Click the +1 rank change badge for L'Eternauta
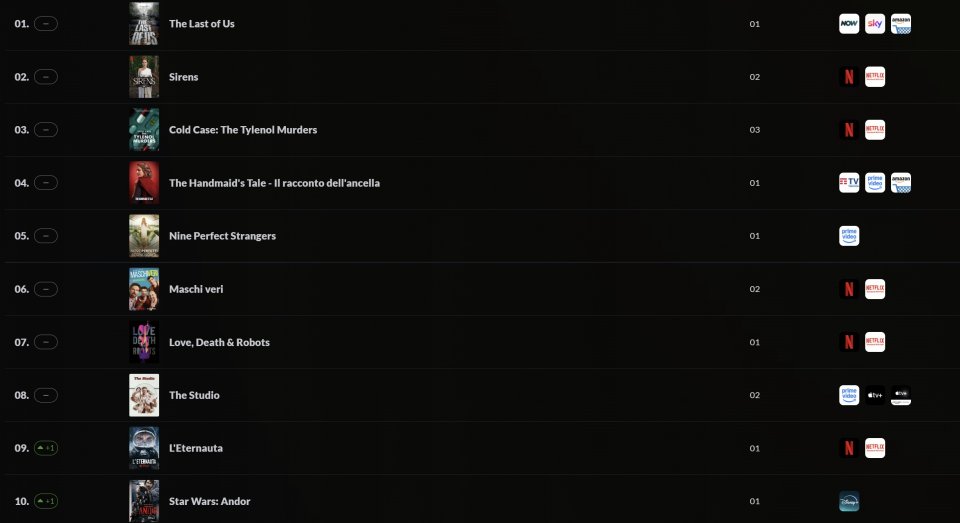This screenshot has height=523, width=960. [46, 448]
